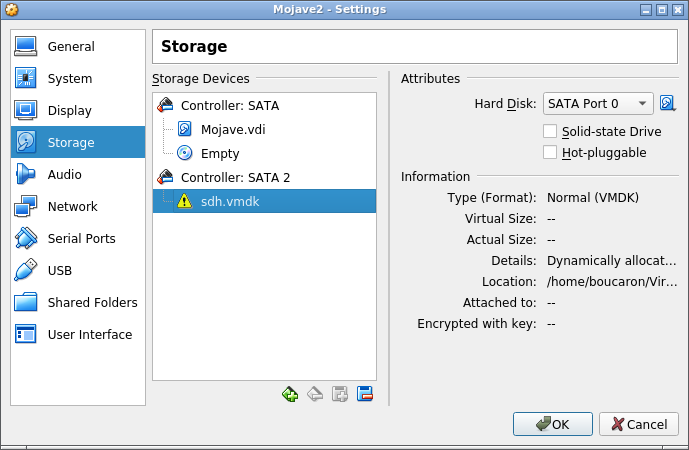
Task: Click the remove controller icon
Action: pos(315,394)
